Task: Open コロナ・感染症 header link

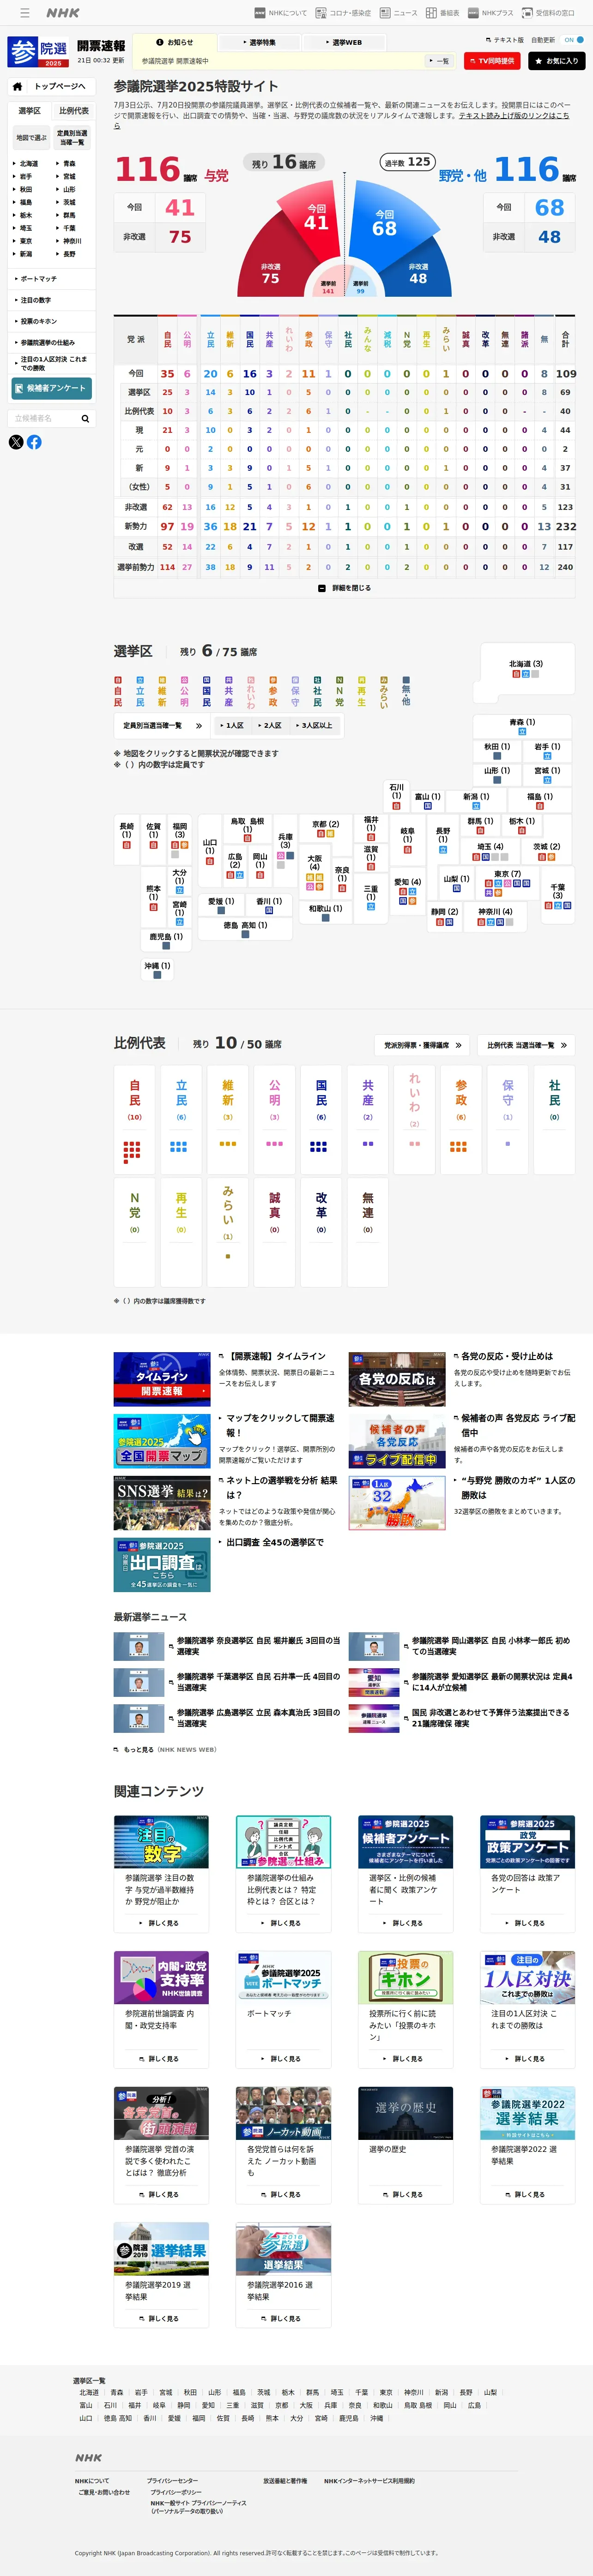Action: 343,13
